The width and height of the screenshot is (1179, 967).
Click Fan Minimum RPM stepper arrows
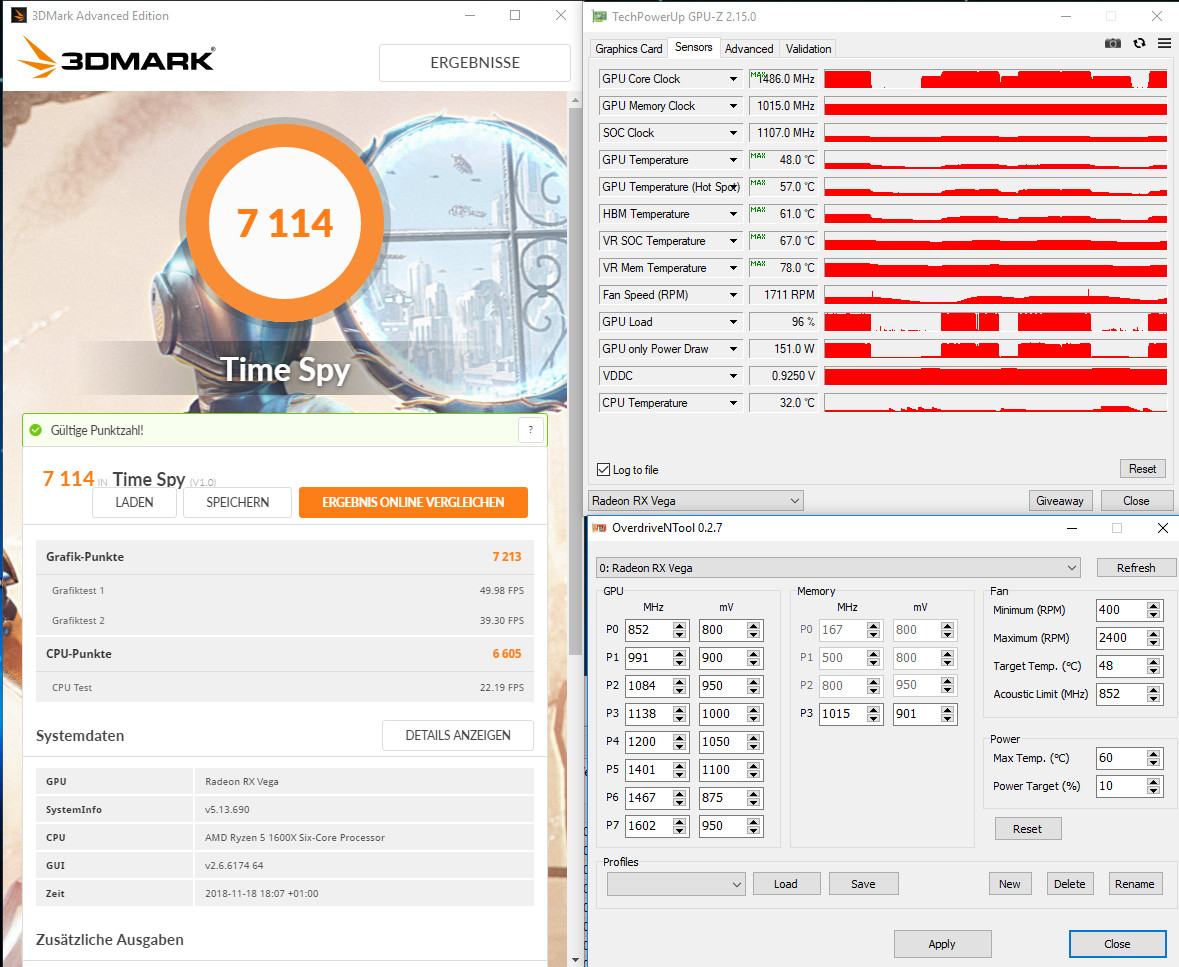click(1153, 610)
